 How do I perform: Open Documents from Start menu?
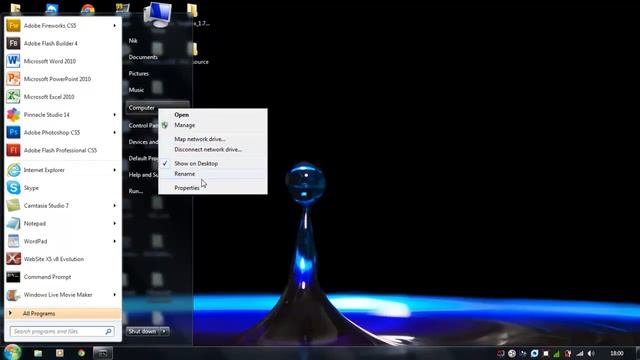pos(143,57)
